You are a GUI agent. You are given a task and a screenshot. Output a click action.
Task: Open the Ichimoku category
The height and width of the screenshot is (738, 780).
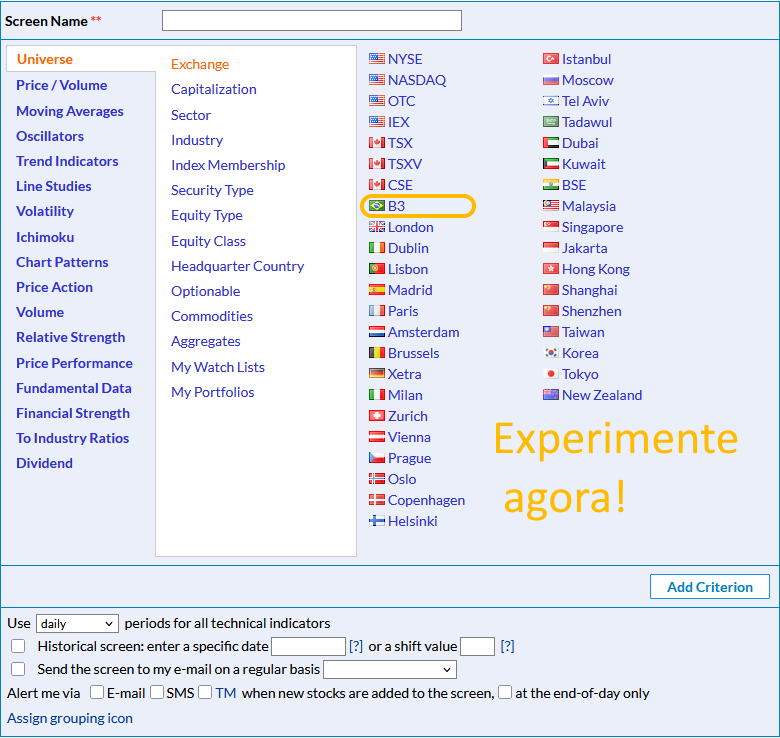tap(45, 237)
